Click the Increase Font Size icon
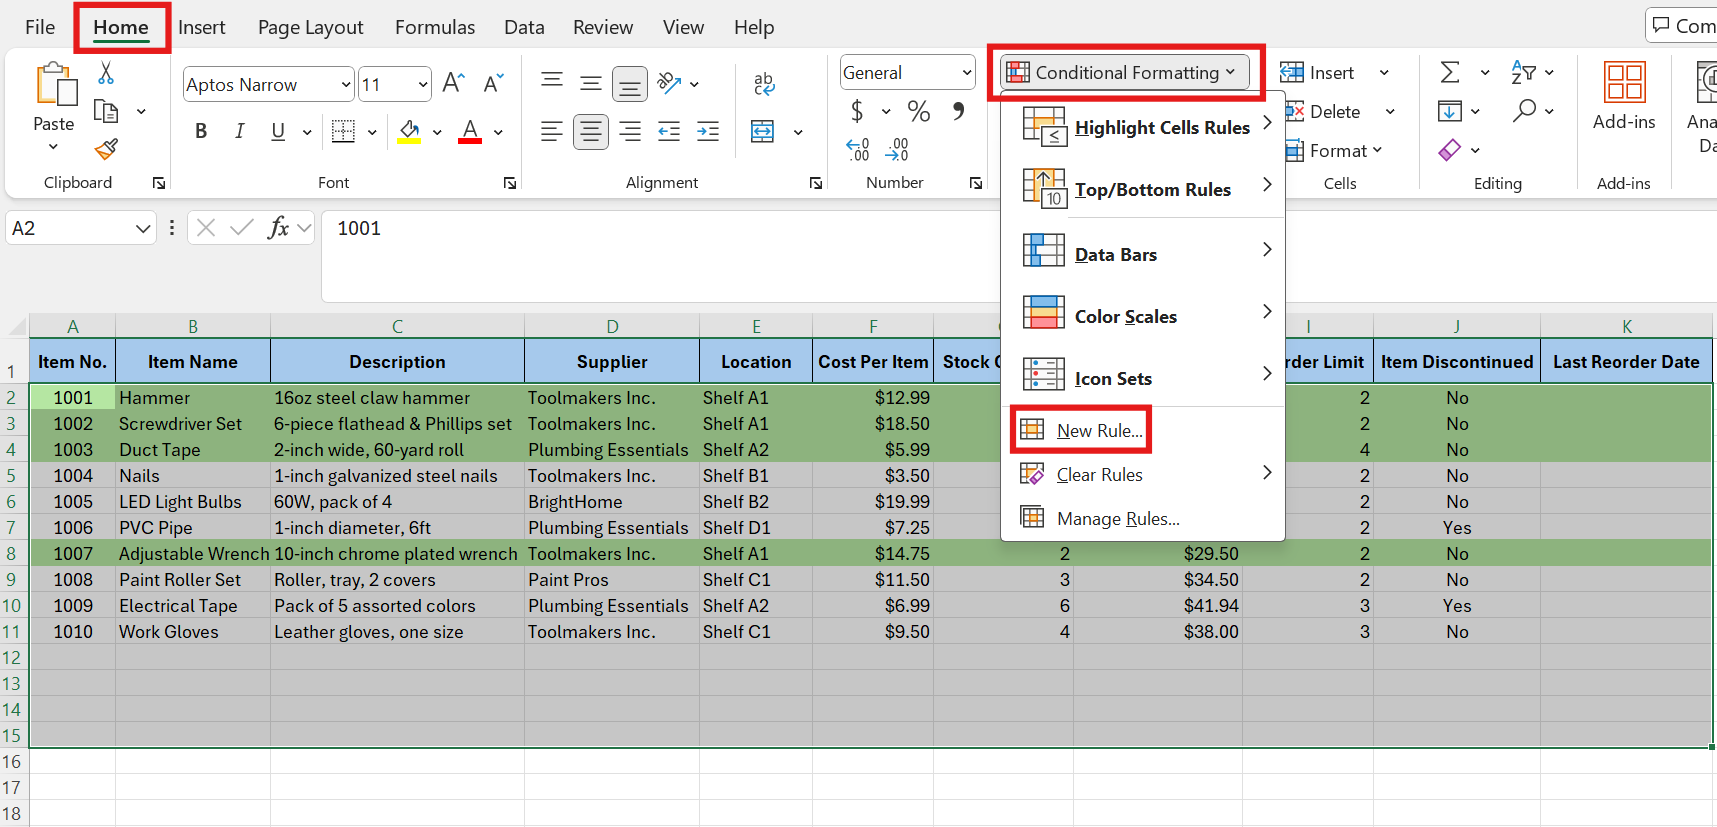The width and height of the screenshot is (1717, 827). [453, 83]
